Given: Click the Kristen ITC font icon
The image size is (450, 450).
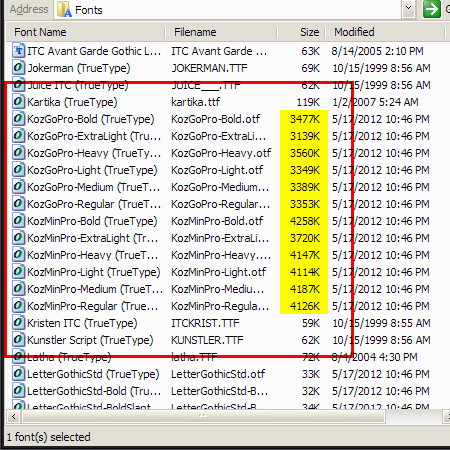Looking at the screenshot, I should pyautogui.click(x=19, y=323).
